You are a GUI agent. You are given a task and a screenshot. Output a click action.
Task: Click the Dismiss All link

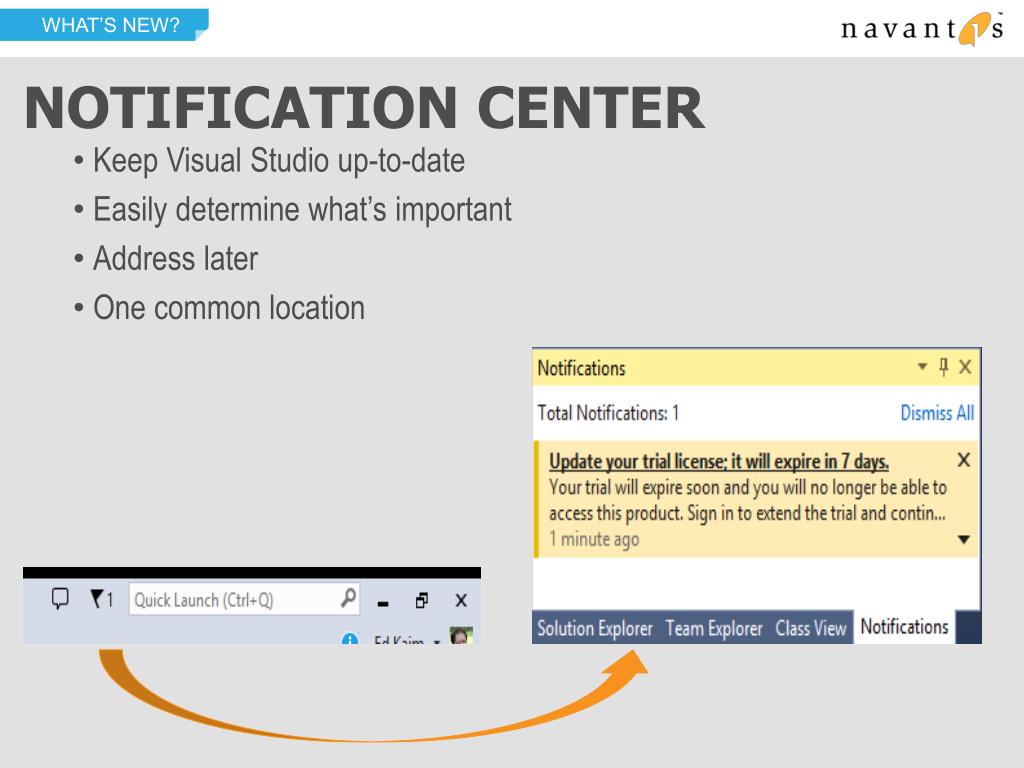(x=937, y=413)
